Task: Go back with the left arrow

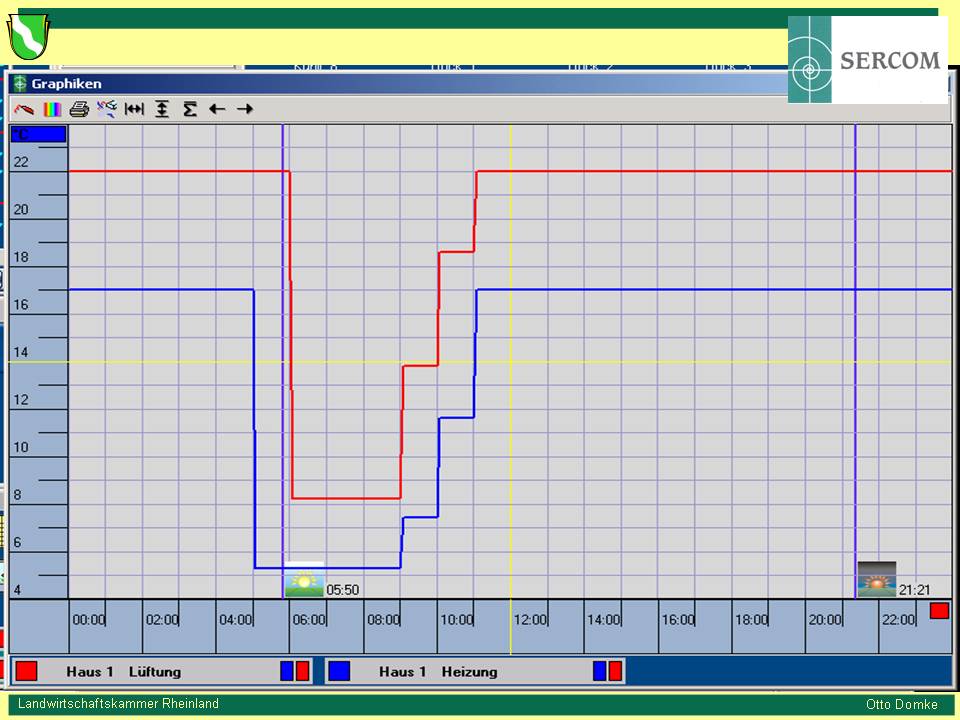Action: coord(217,109)
